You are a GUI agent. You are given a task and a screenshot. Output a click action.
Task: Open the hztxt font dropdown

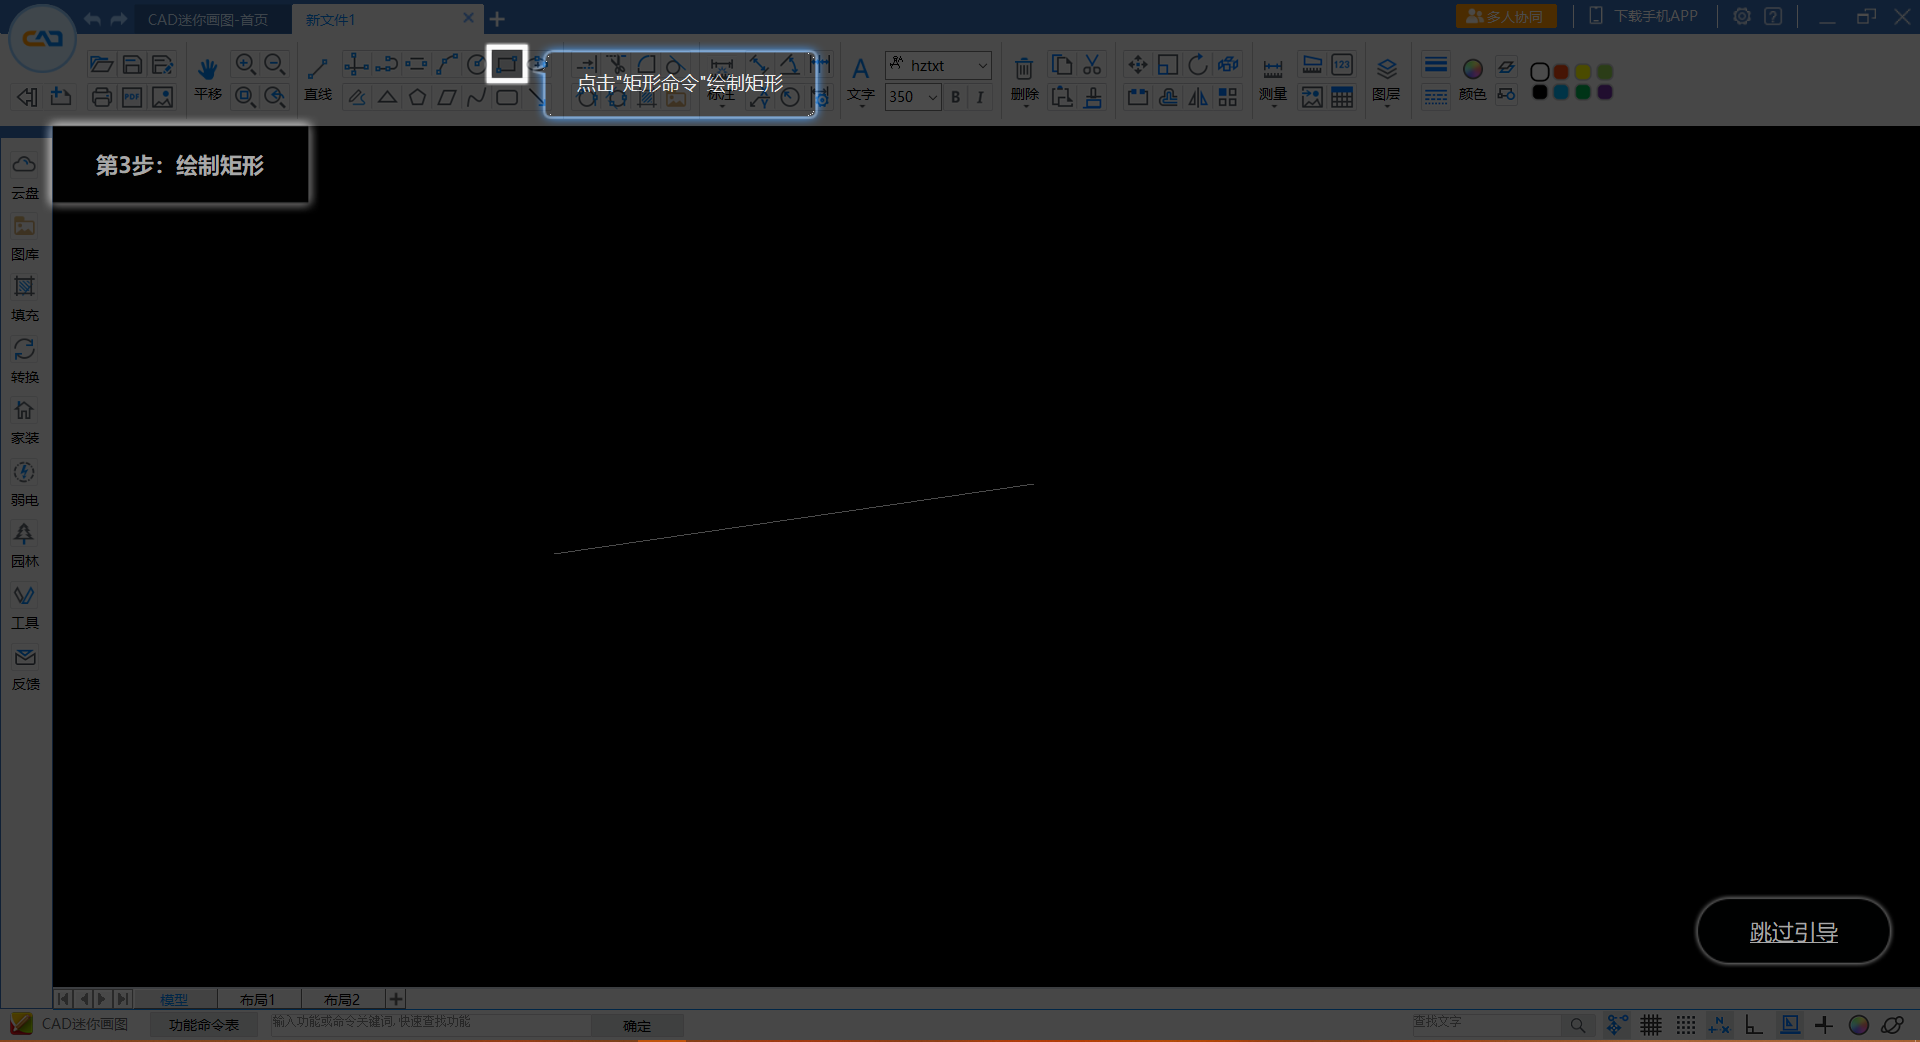(x=982, y=66)
